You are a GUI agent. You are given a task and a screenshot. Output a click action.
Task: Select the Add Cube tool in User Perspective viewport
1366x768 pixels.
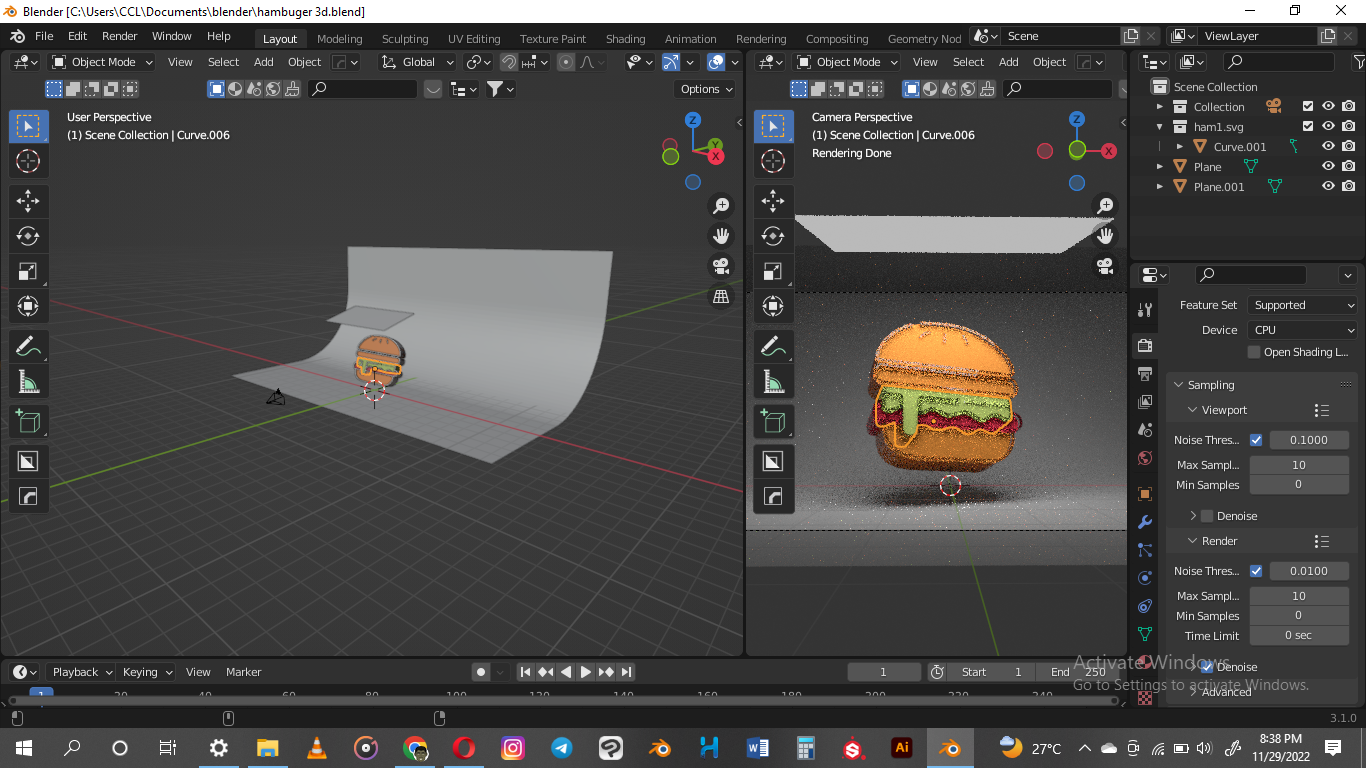[x=27, y=422]
